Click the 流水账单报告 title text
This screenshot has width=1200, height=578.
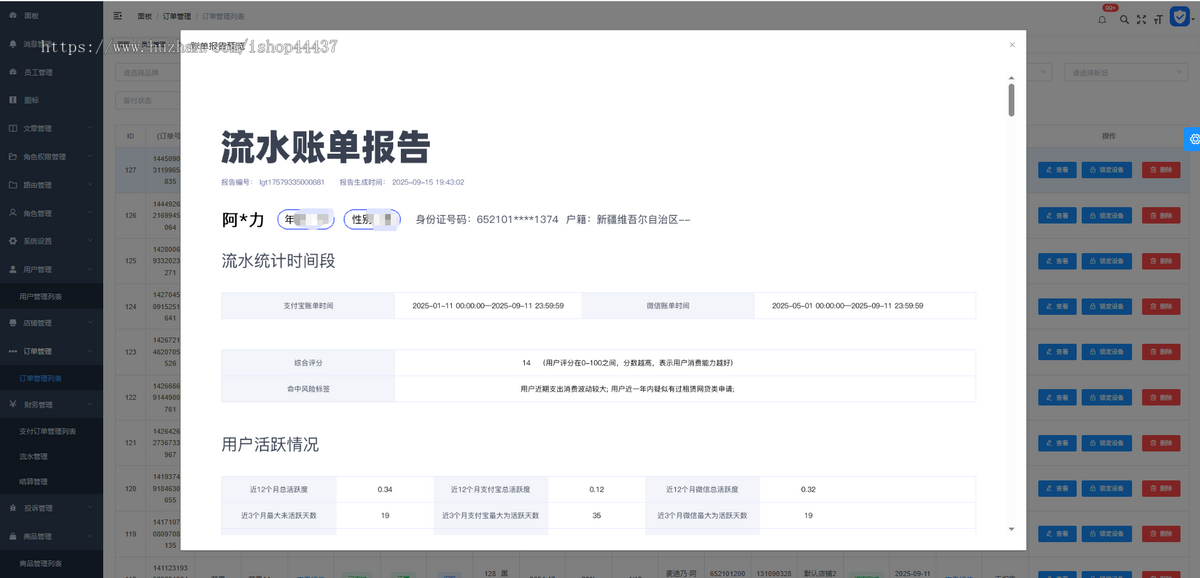pyautogui.click(x=326, y=147)
